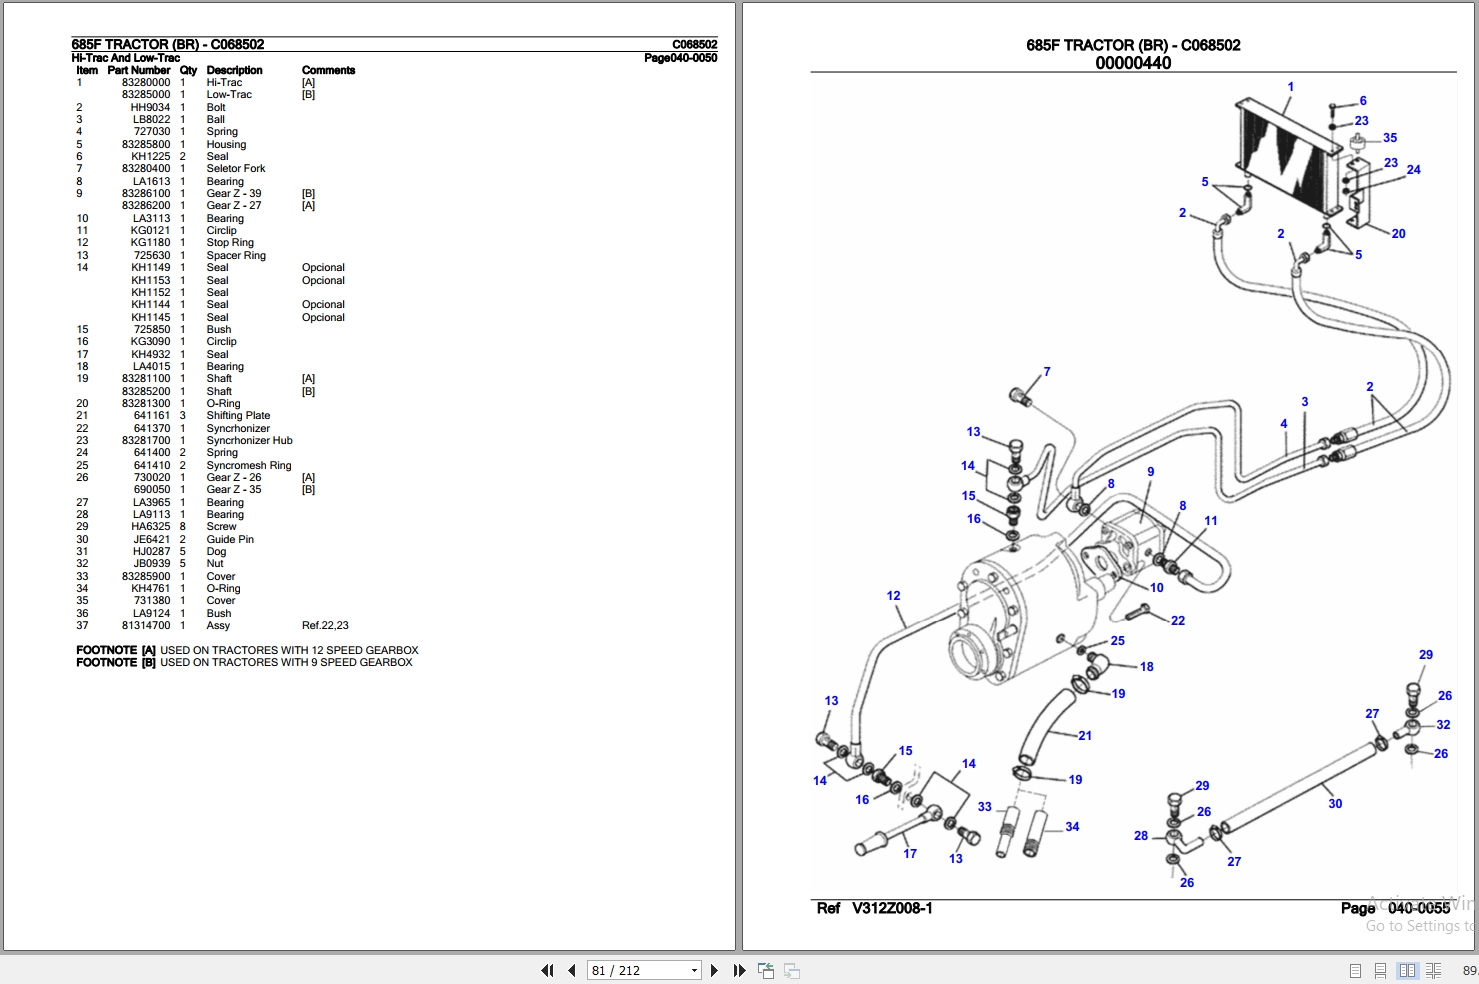This screenshot has height=984, width=1479.
Task: Click the Gear Z - 27 description
Action: (234, 205)
